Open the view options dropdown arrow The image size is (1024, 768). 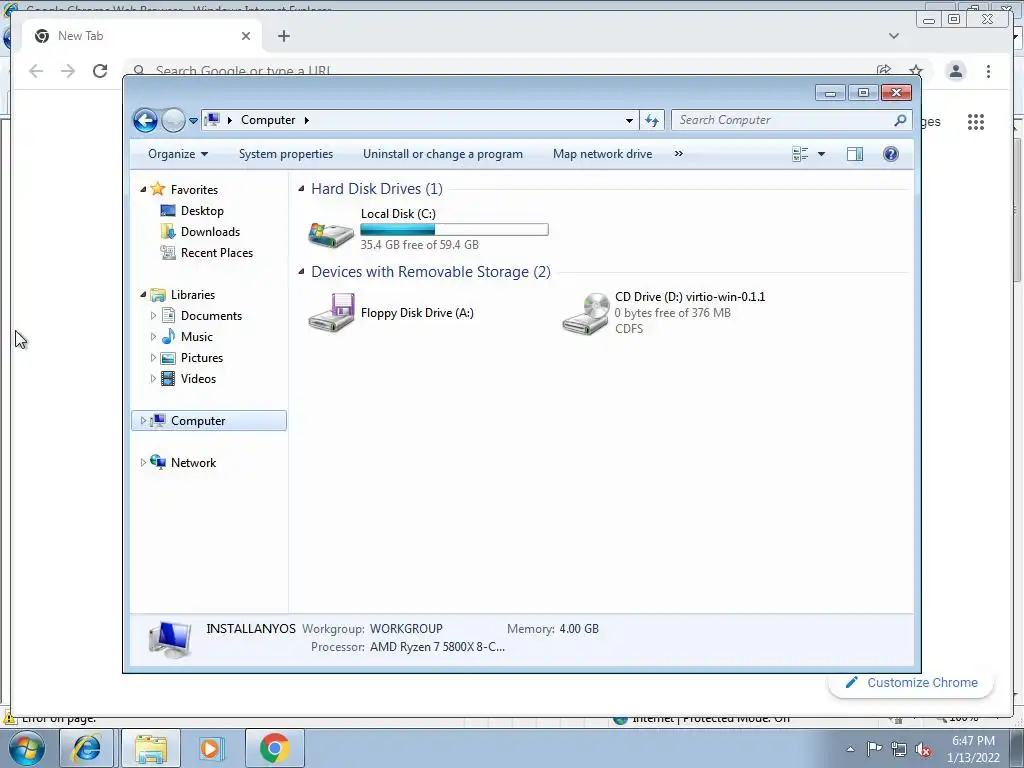tap(821, 154)
